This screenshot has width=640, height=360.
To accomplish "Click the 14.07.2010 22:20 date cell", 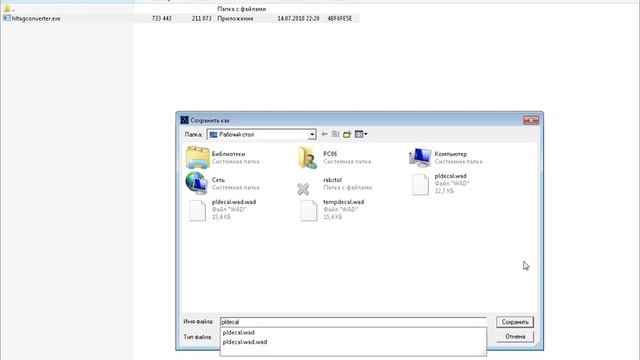I will pos(298,18).
